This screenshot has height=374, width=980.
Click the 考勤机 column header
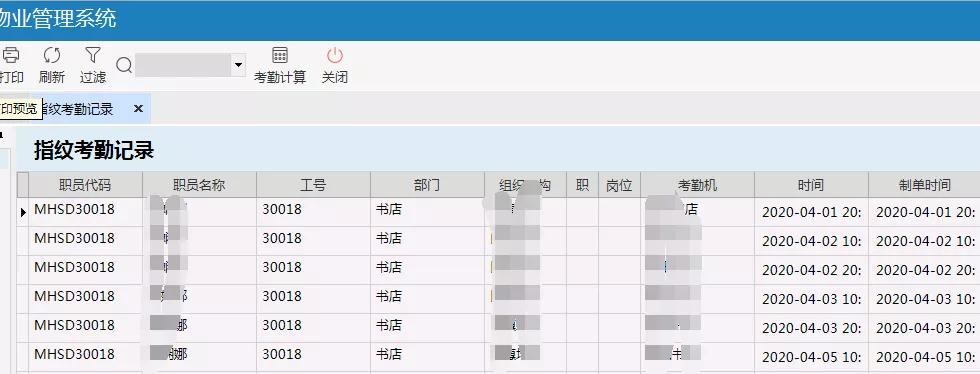coord(698,185)
